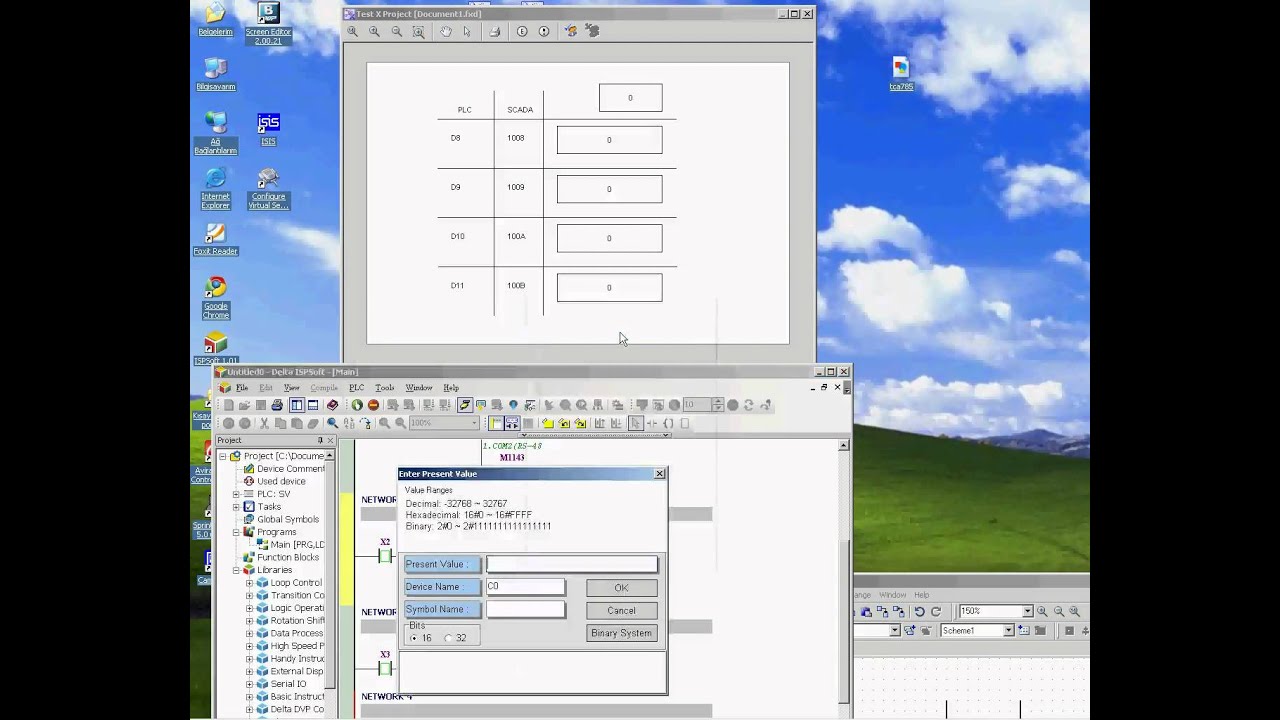The width and height of the screenshot is (1280, 720).
Task: Toggle the ladder monitoring highlighted button in ISPSoft
Action: [512, 423]
